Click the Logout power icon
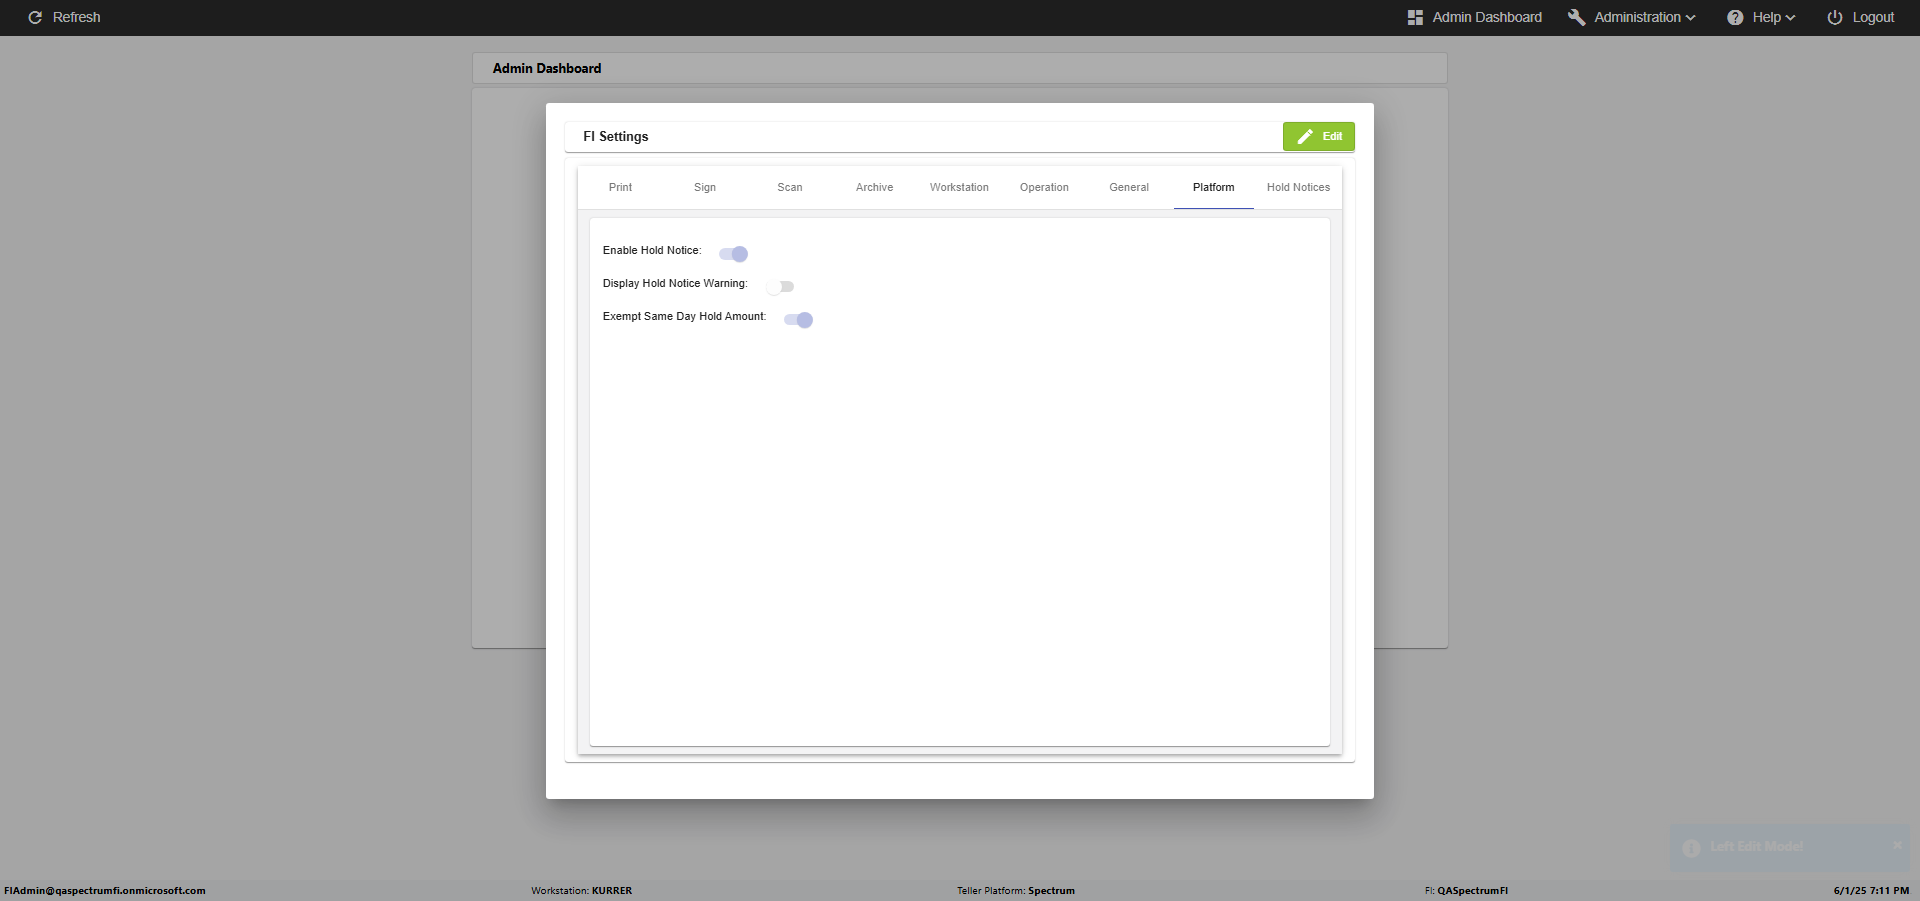The height and width of the screenshot is (901, 1920). pos(1835,18)
